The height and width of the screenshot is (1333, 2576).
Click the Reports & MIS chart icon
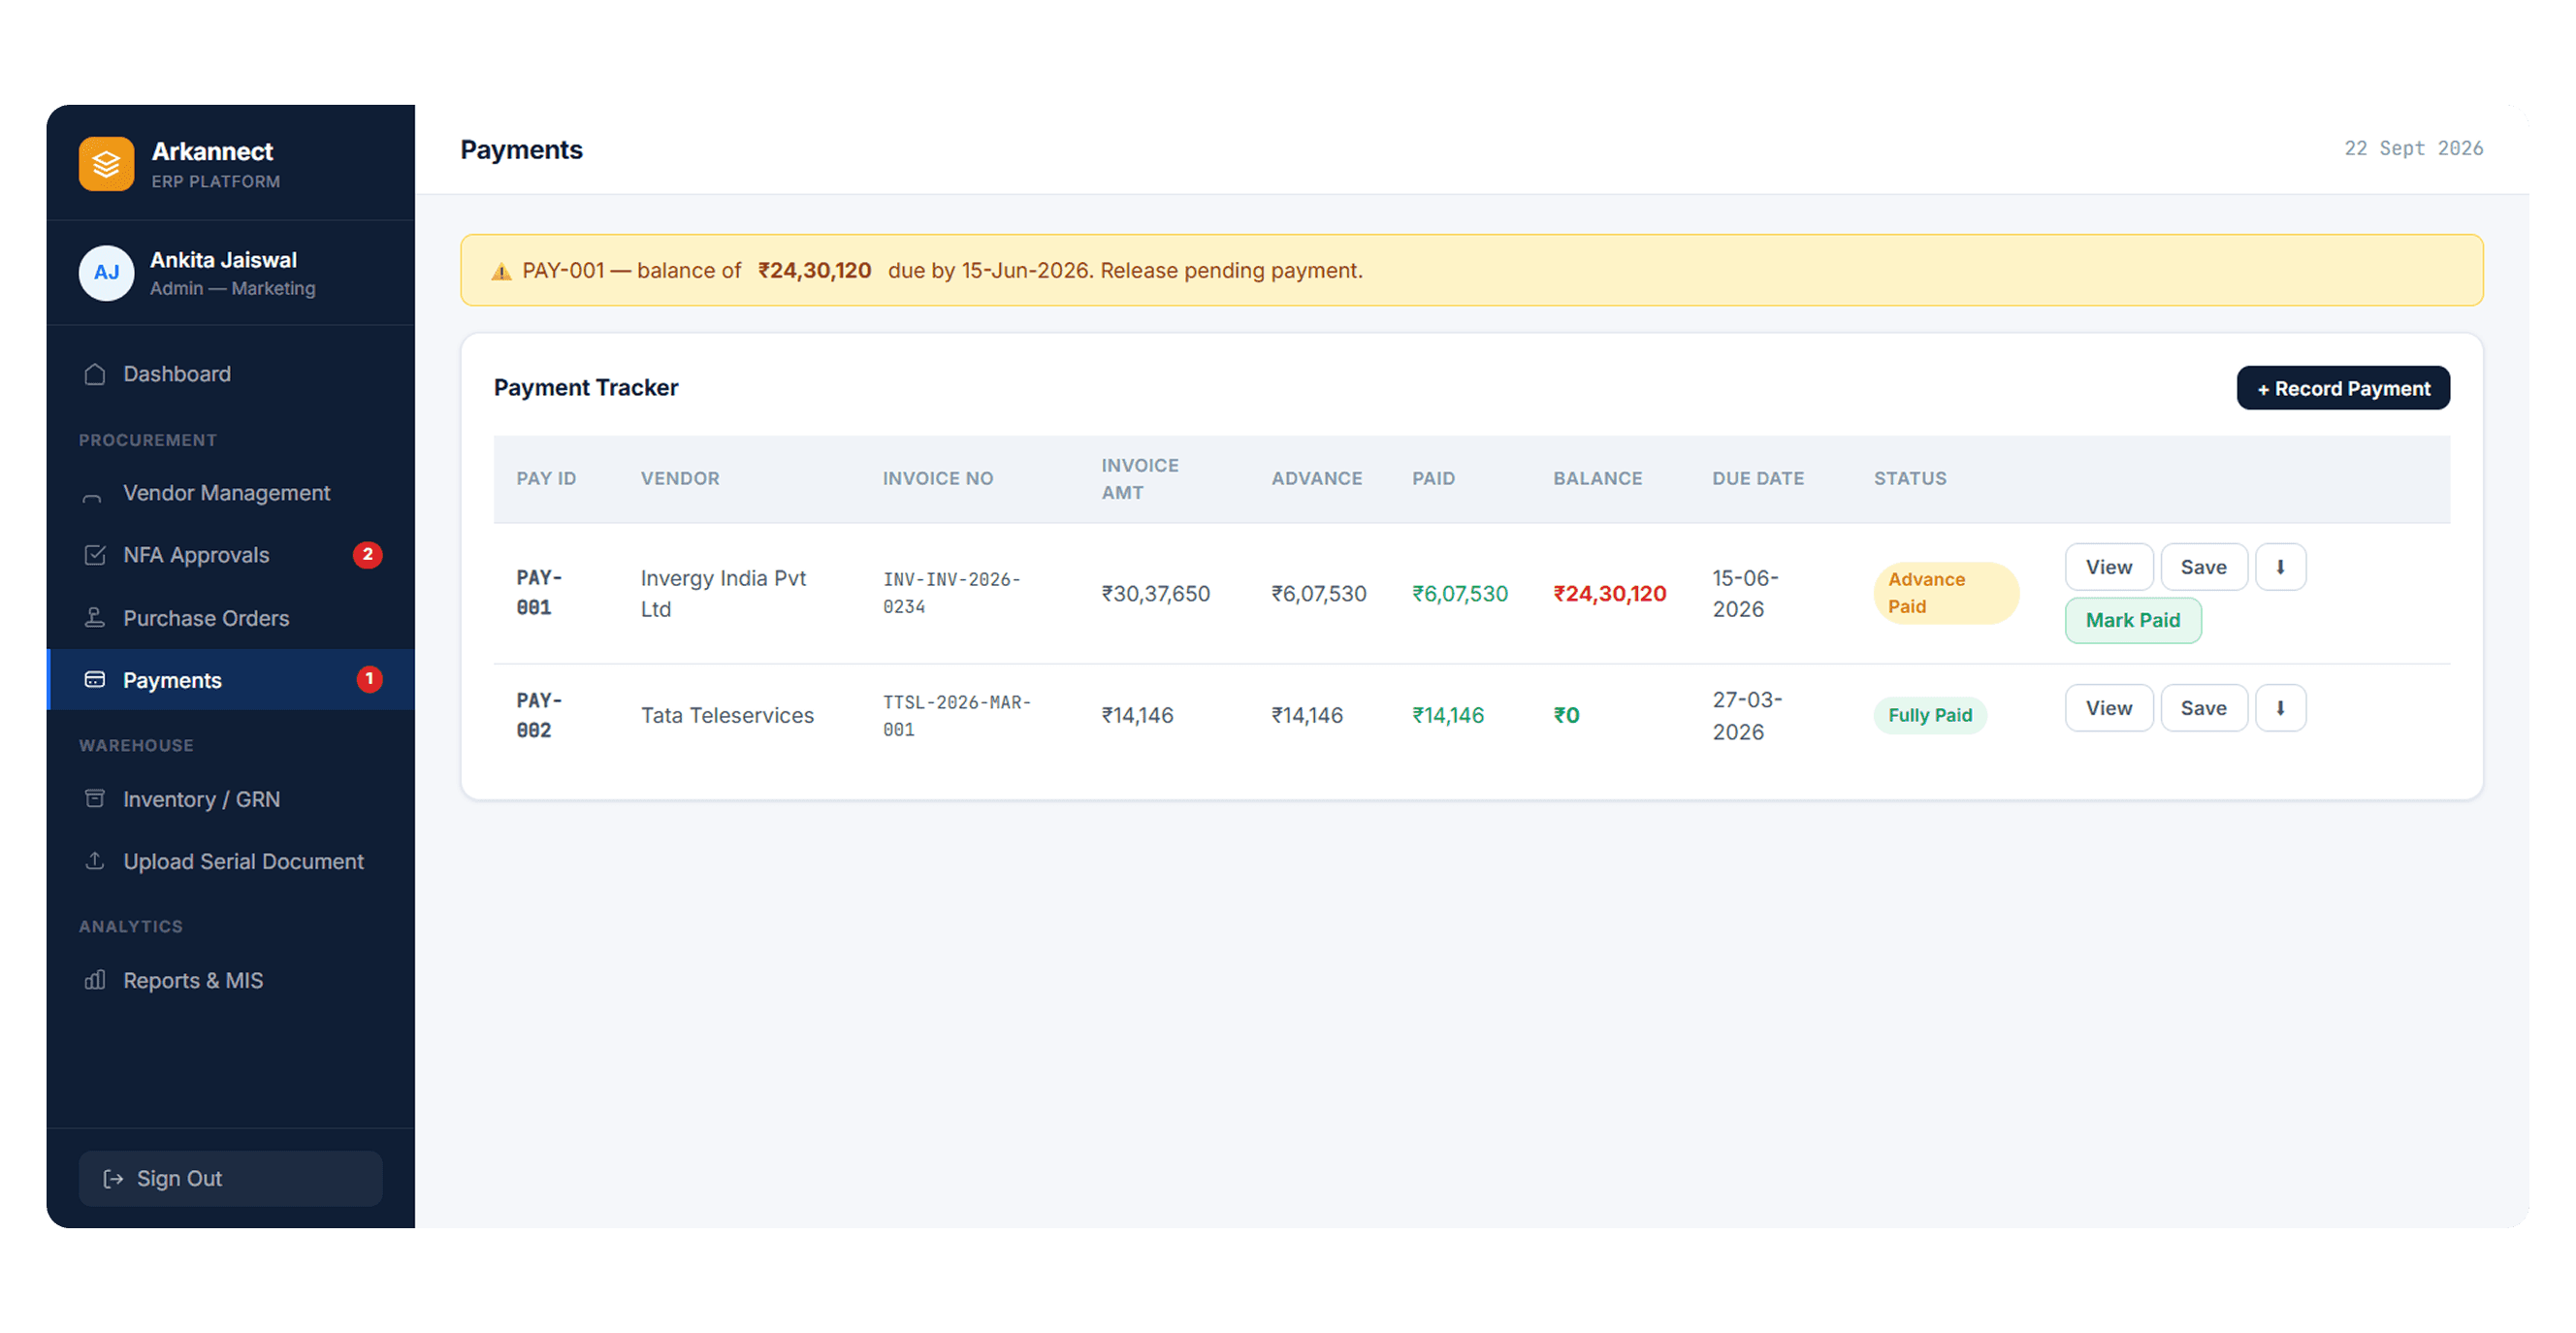click(x=95, y=980)
